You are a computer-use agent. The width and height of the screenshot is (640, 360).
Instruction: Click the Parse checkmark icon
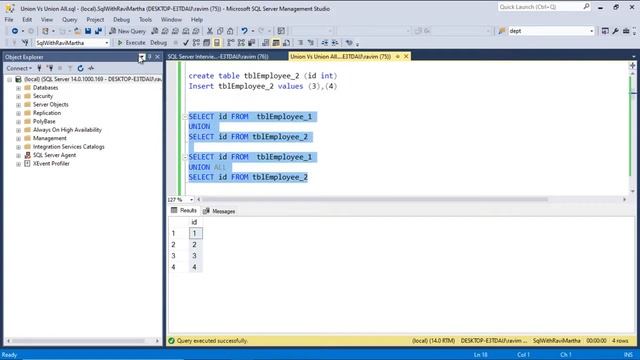click(186, 42)
